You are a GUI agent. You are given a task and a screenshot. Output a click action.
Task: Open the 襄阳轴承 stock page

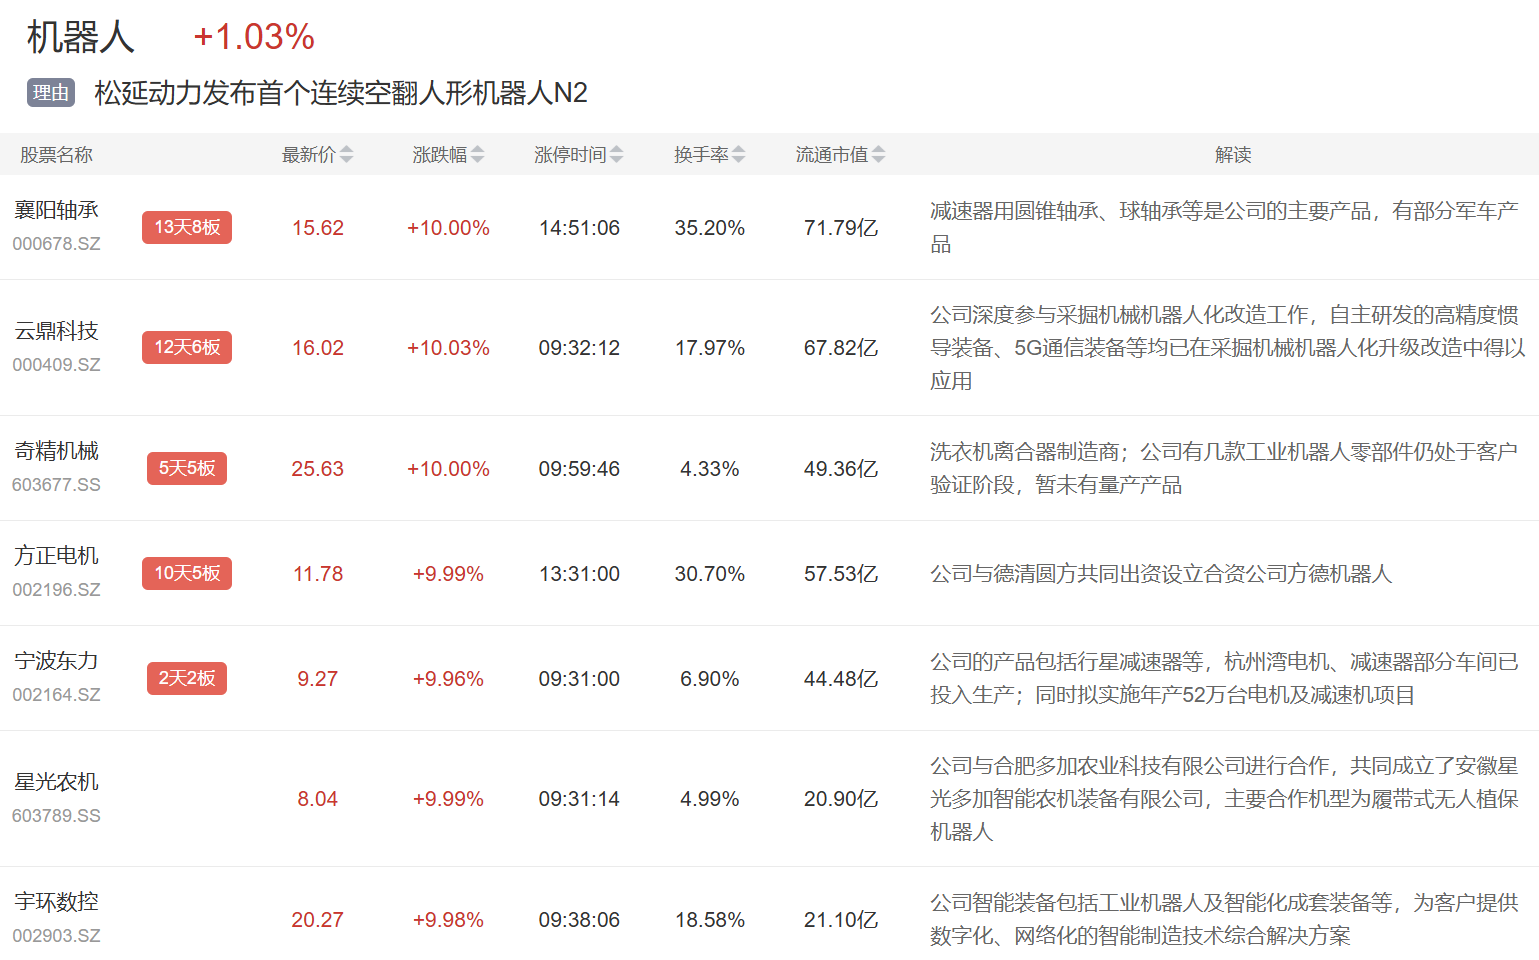click(57, 210)
